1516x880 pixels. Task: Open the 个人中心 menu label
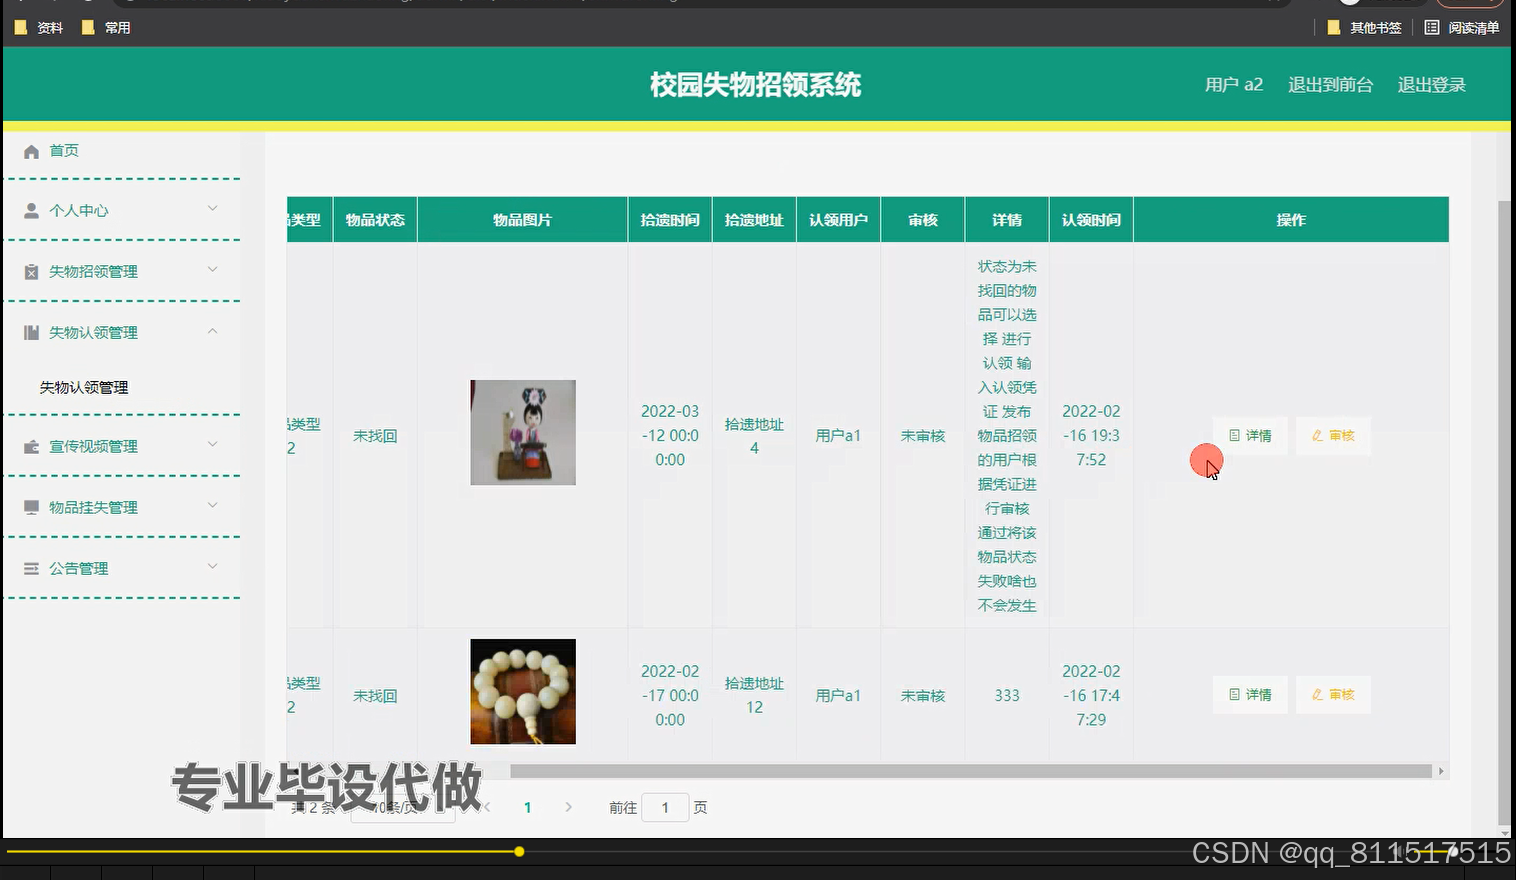(x=79, y=211)
